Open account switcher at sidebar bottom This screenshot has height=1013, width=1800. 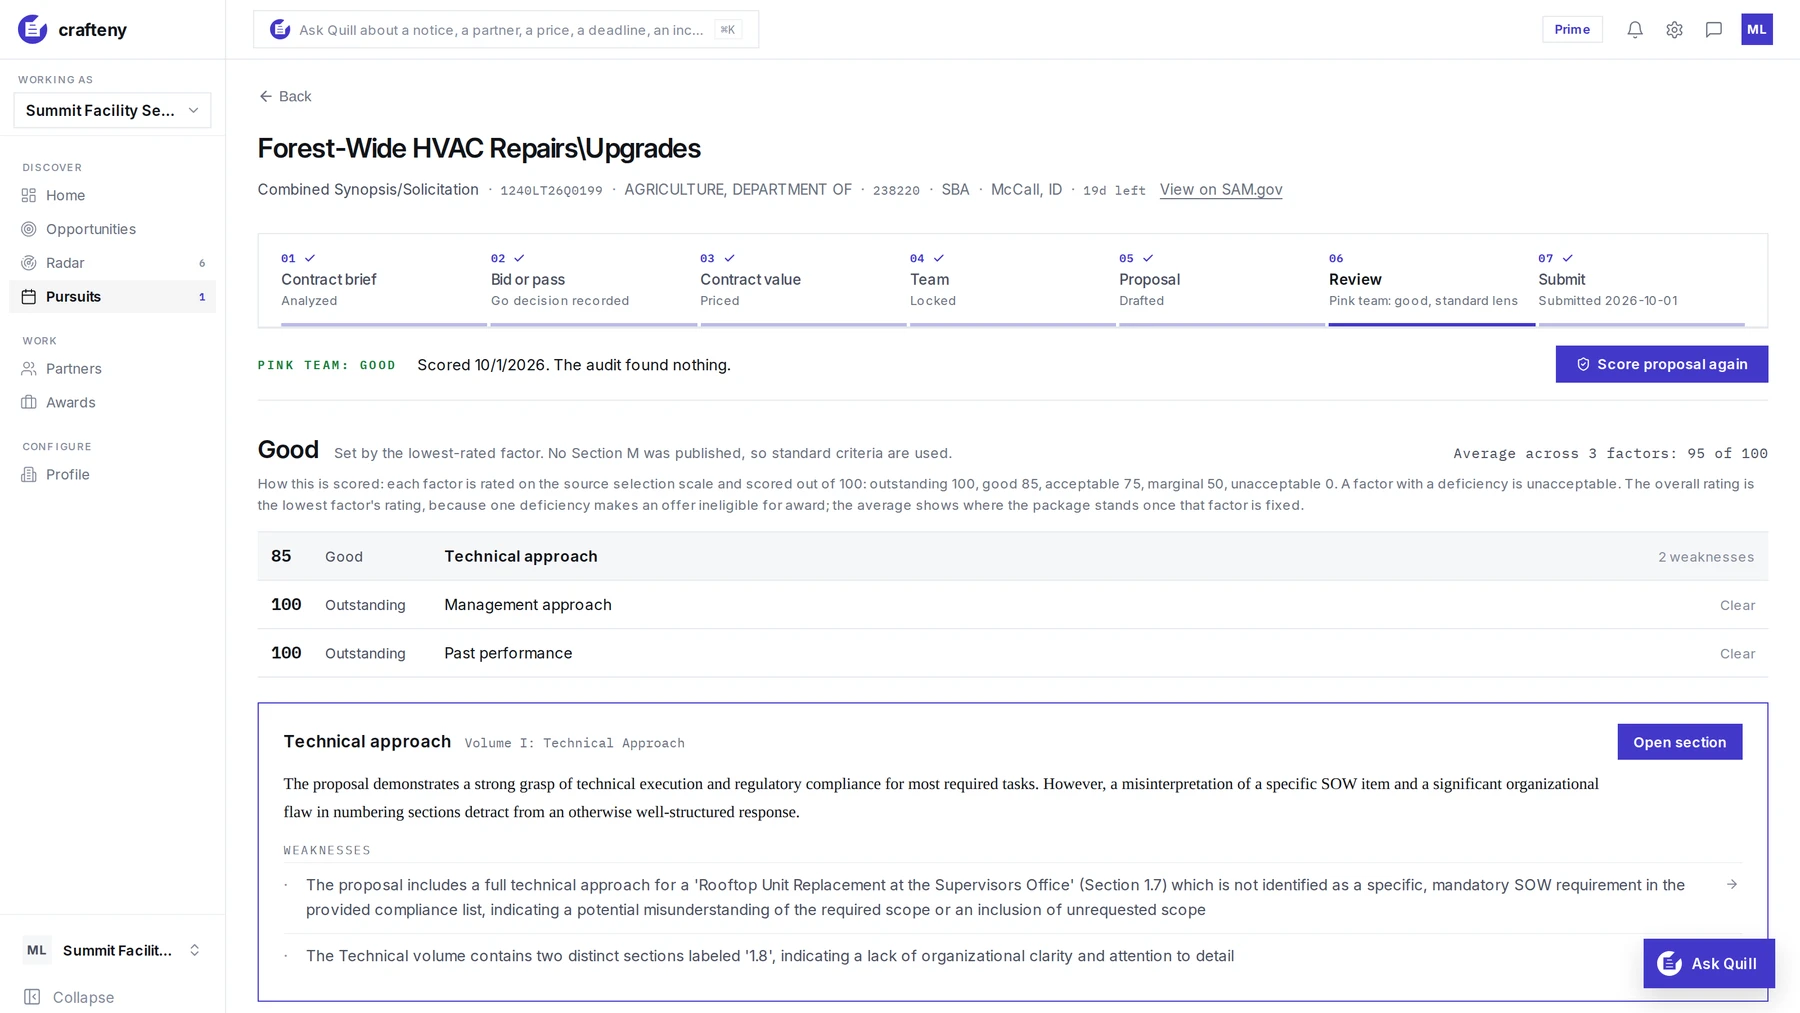[112, 950]
